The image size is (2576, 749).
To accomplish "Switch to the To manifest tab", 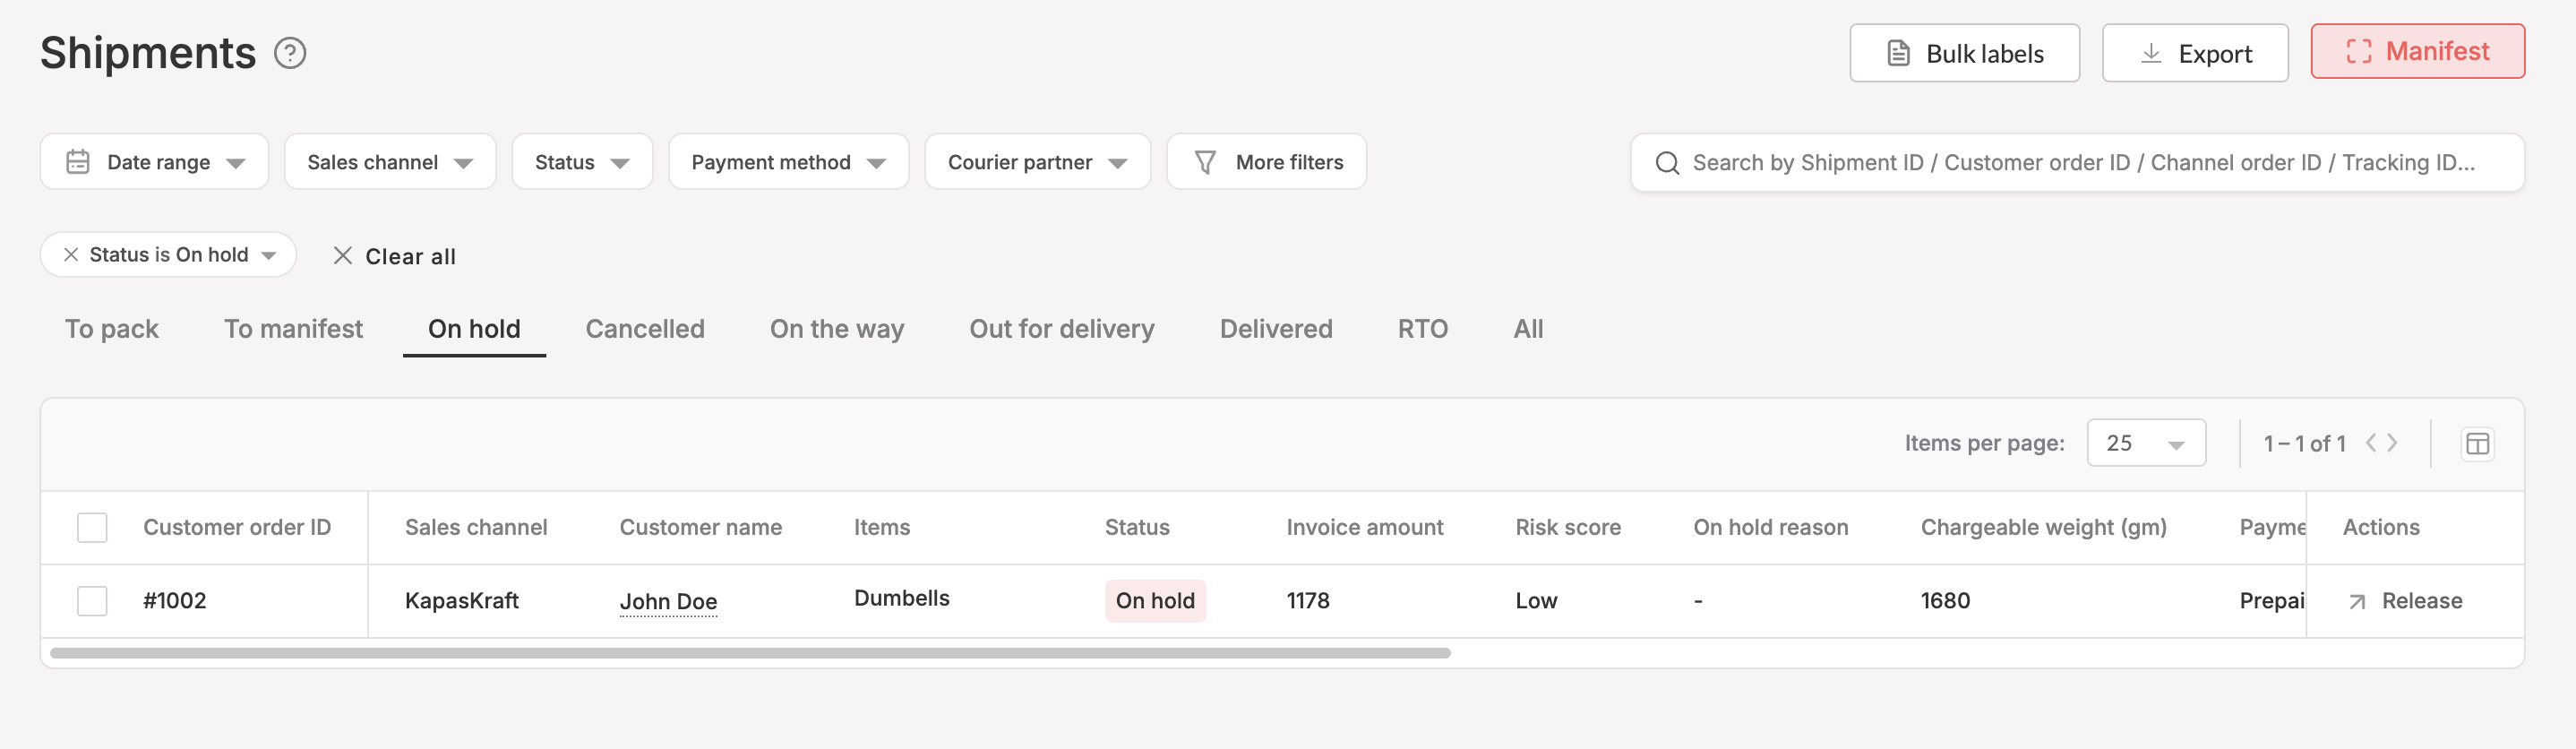I will coord(293,329).
